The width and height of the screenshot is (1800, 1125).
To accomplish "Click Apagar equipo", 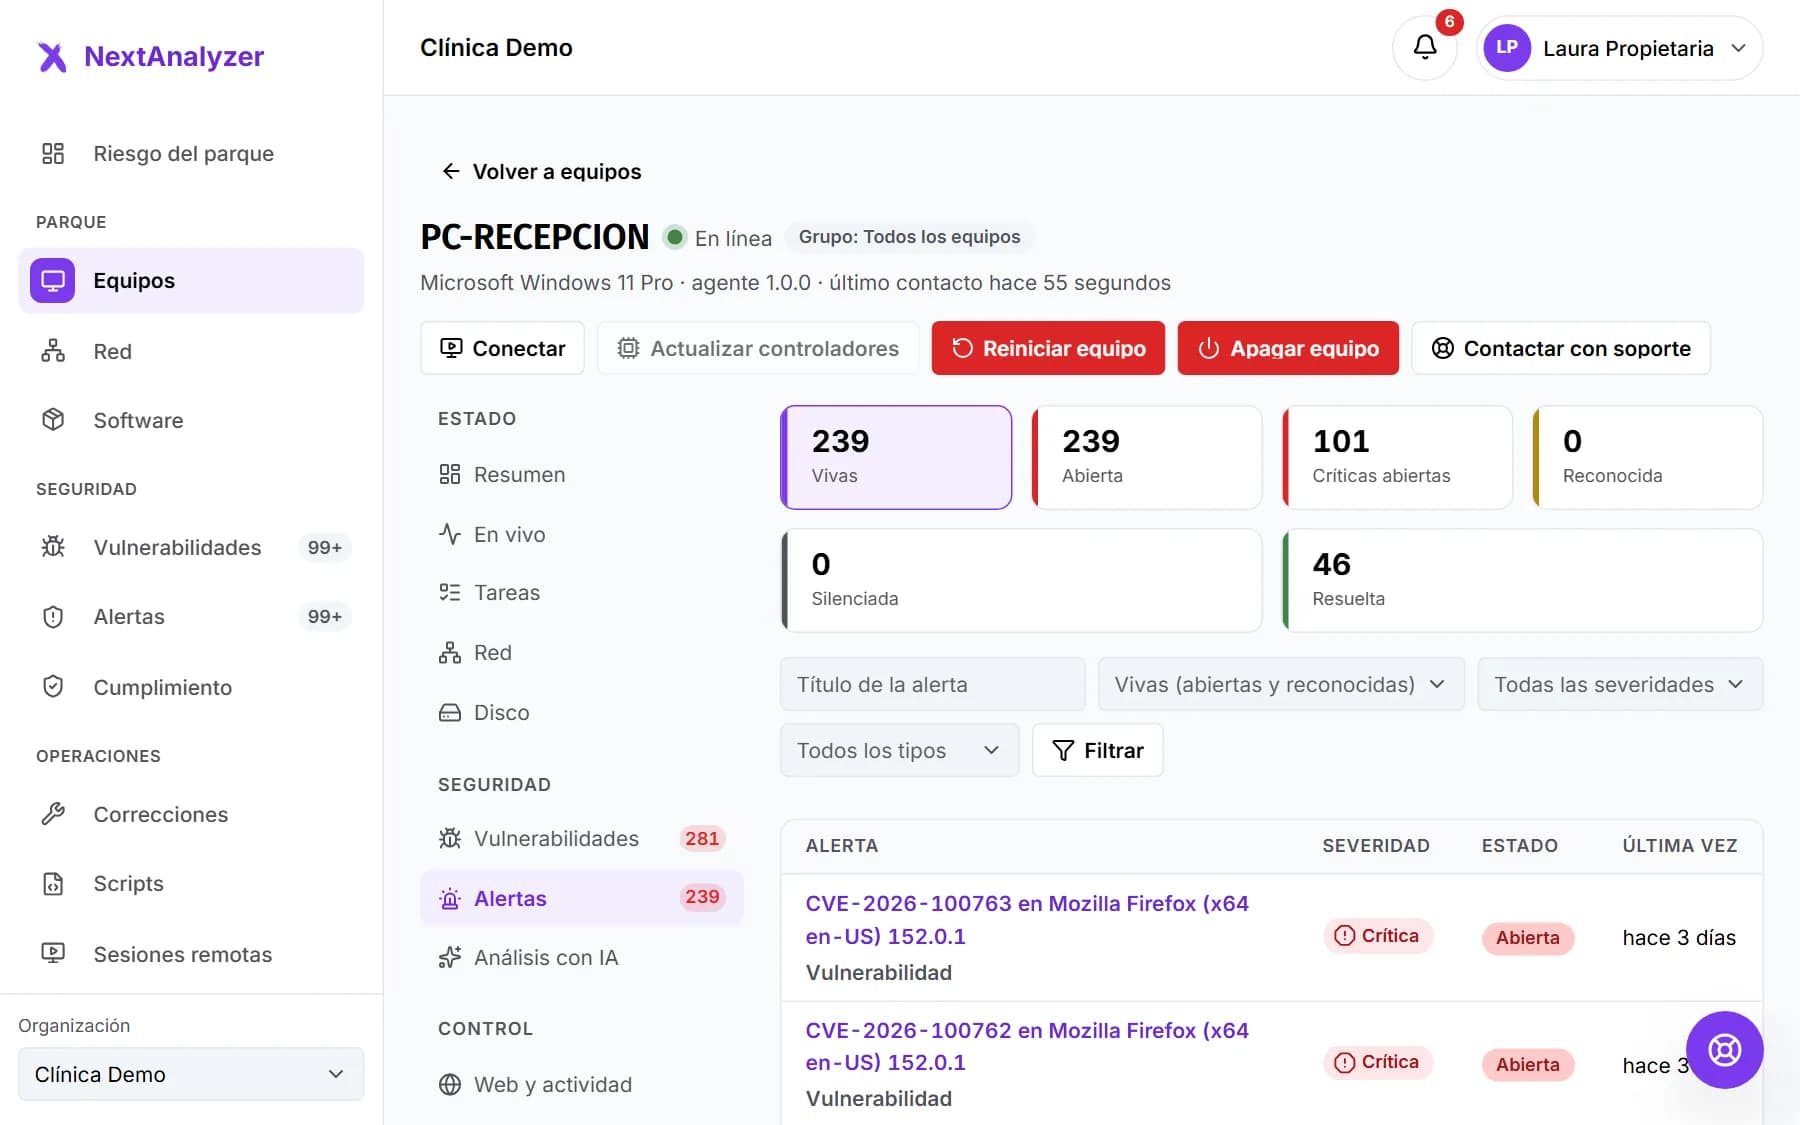I will tap(1288, 348).
